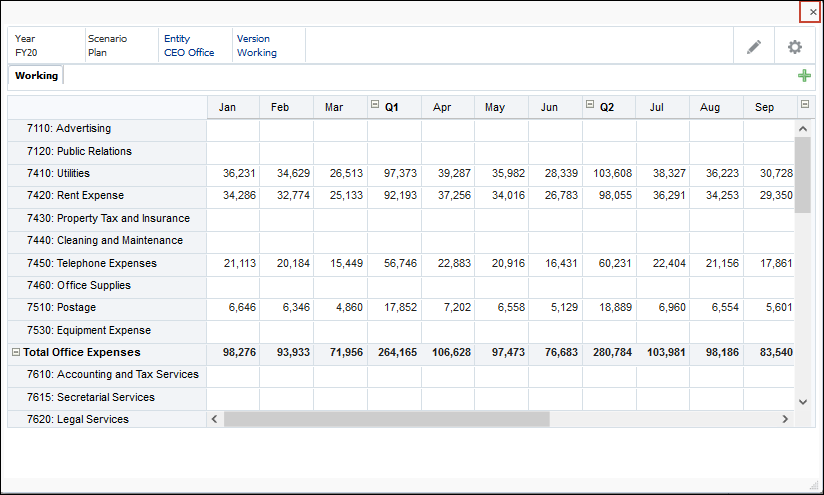
Task: Open the gear settings icon
Action: click(795, 47)
